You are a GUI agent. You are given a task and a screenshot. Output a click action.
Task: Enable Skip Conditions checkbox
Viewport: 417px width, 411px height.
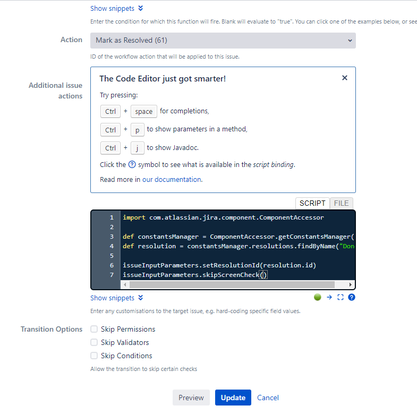94,356
